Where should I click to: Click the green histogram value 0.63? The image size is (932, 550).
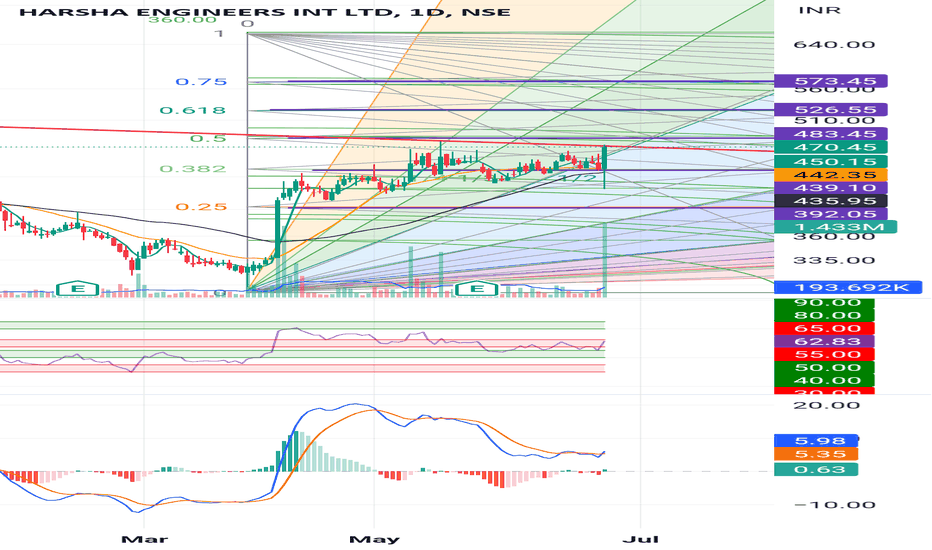816,470
